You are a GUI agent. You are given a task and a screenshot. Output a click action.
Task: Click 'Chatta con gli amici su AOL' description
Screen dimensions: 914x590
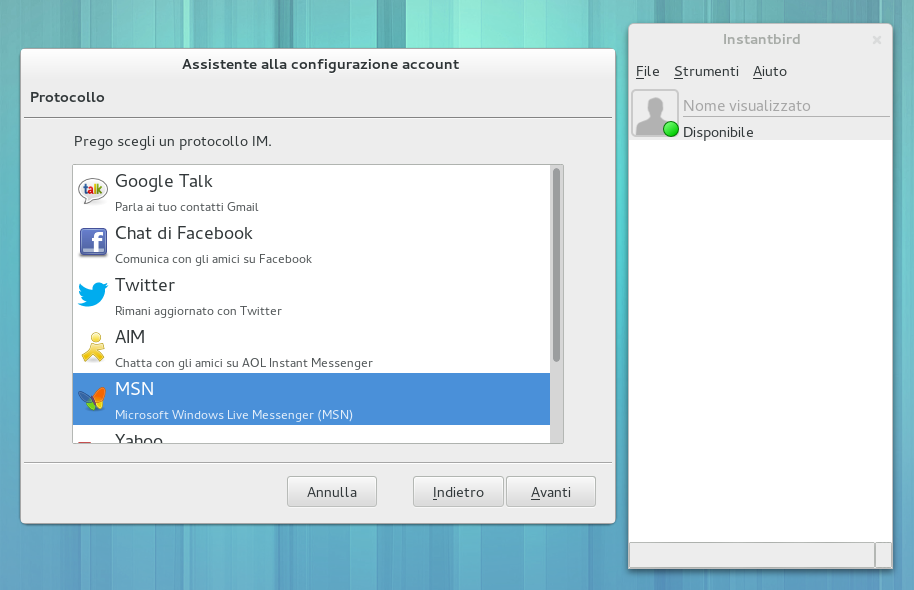(244, 363)
